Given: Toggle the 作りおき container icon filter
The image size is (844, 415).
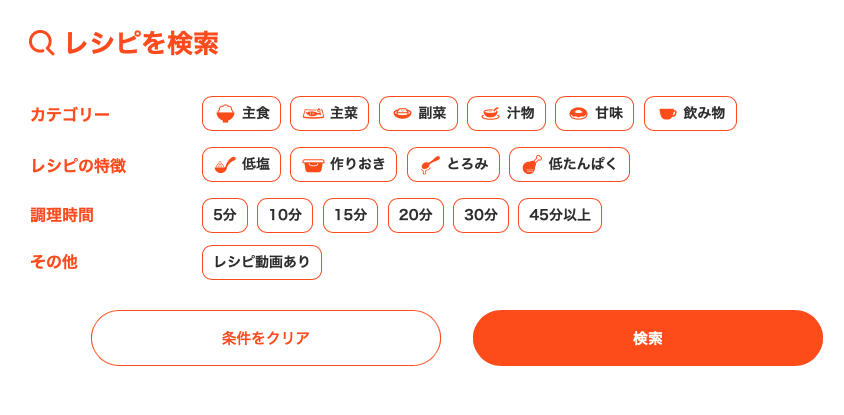Looking at the screenshot, I should coord(313,165).
